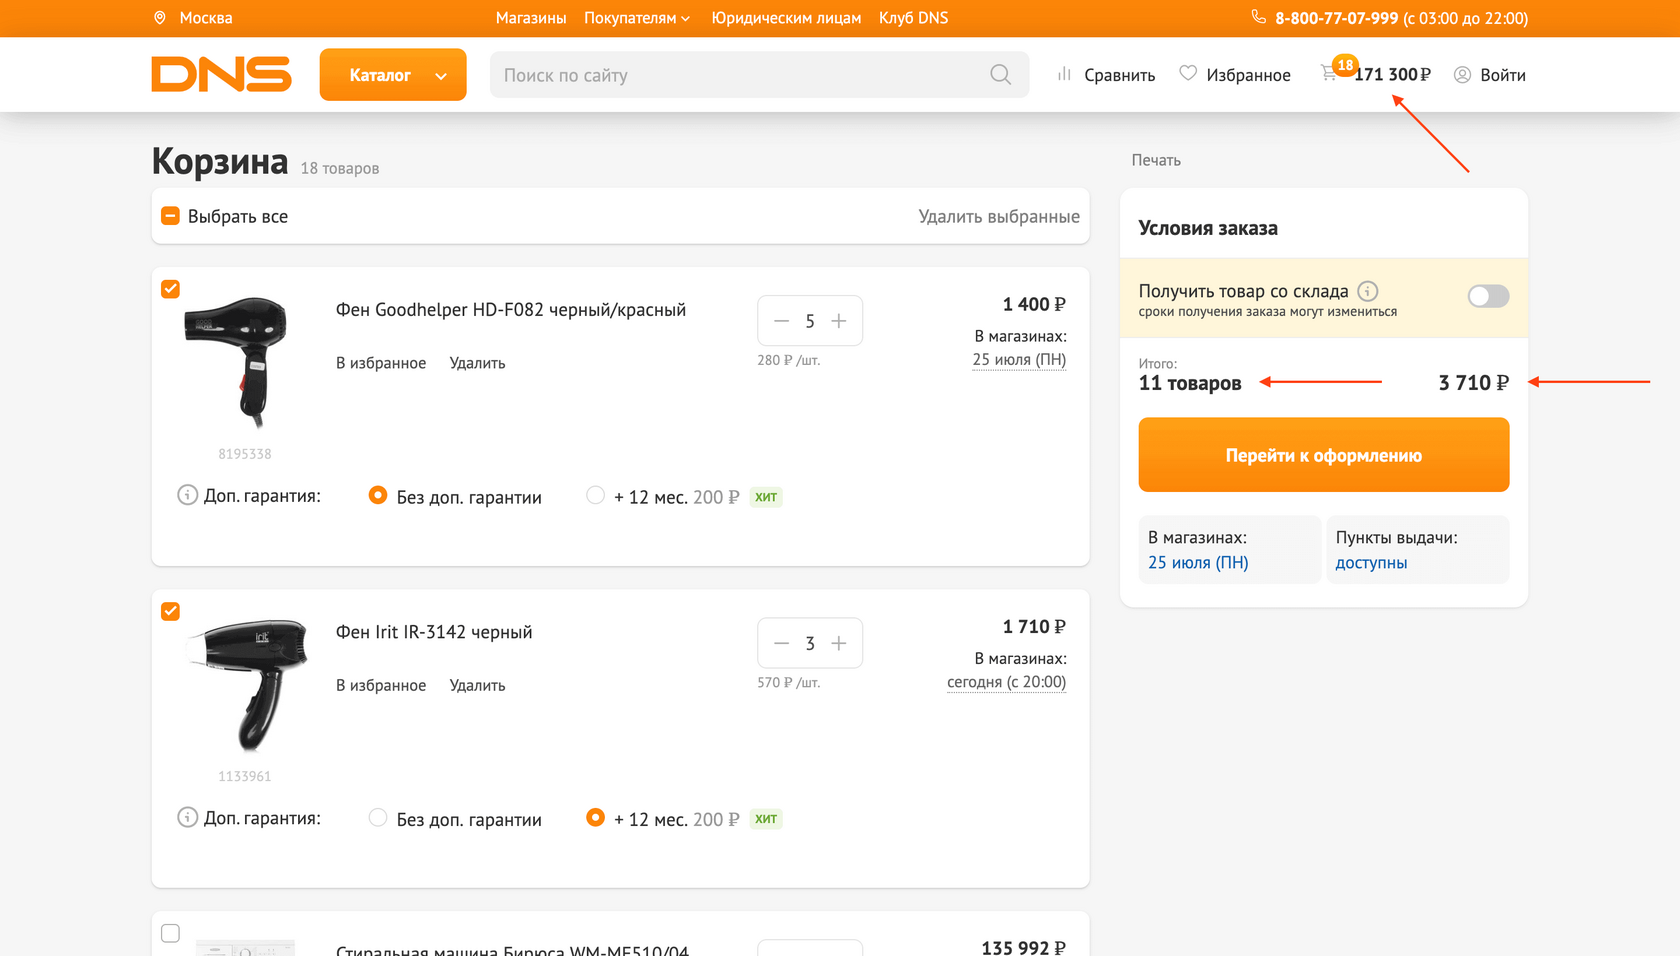Open the Стиральная машина Бирюса product title
Image resolution: width=1680 pixels, height=956 pixels.
click(512, 949)
